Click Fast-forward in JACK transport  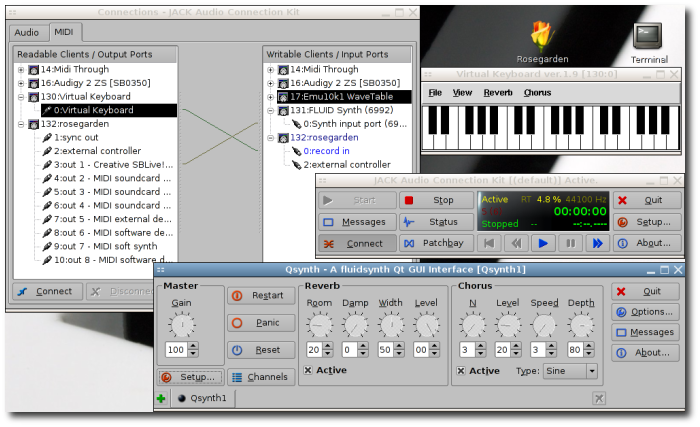pyautogui.click(x=597, y=243)
